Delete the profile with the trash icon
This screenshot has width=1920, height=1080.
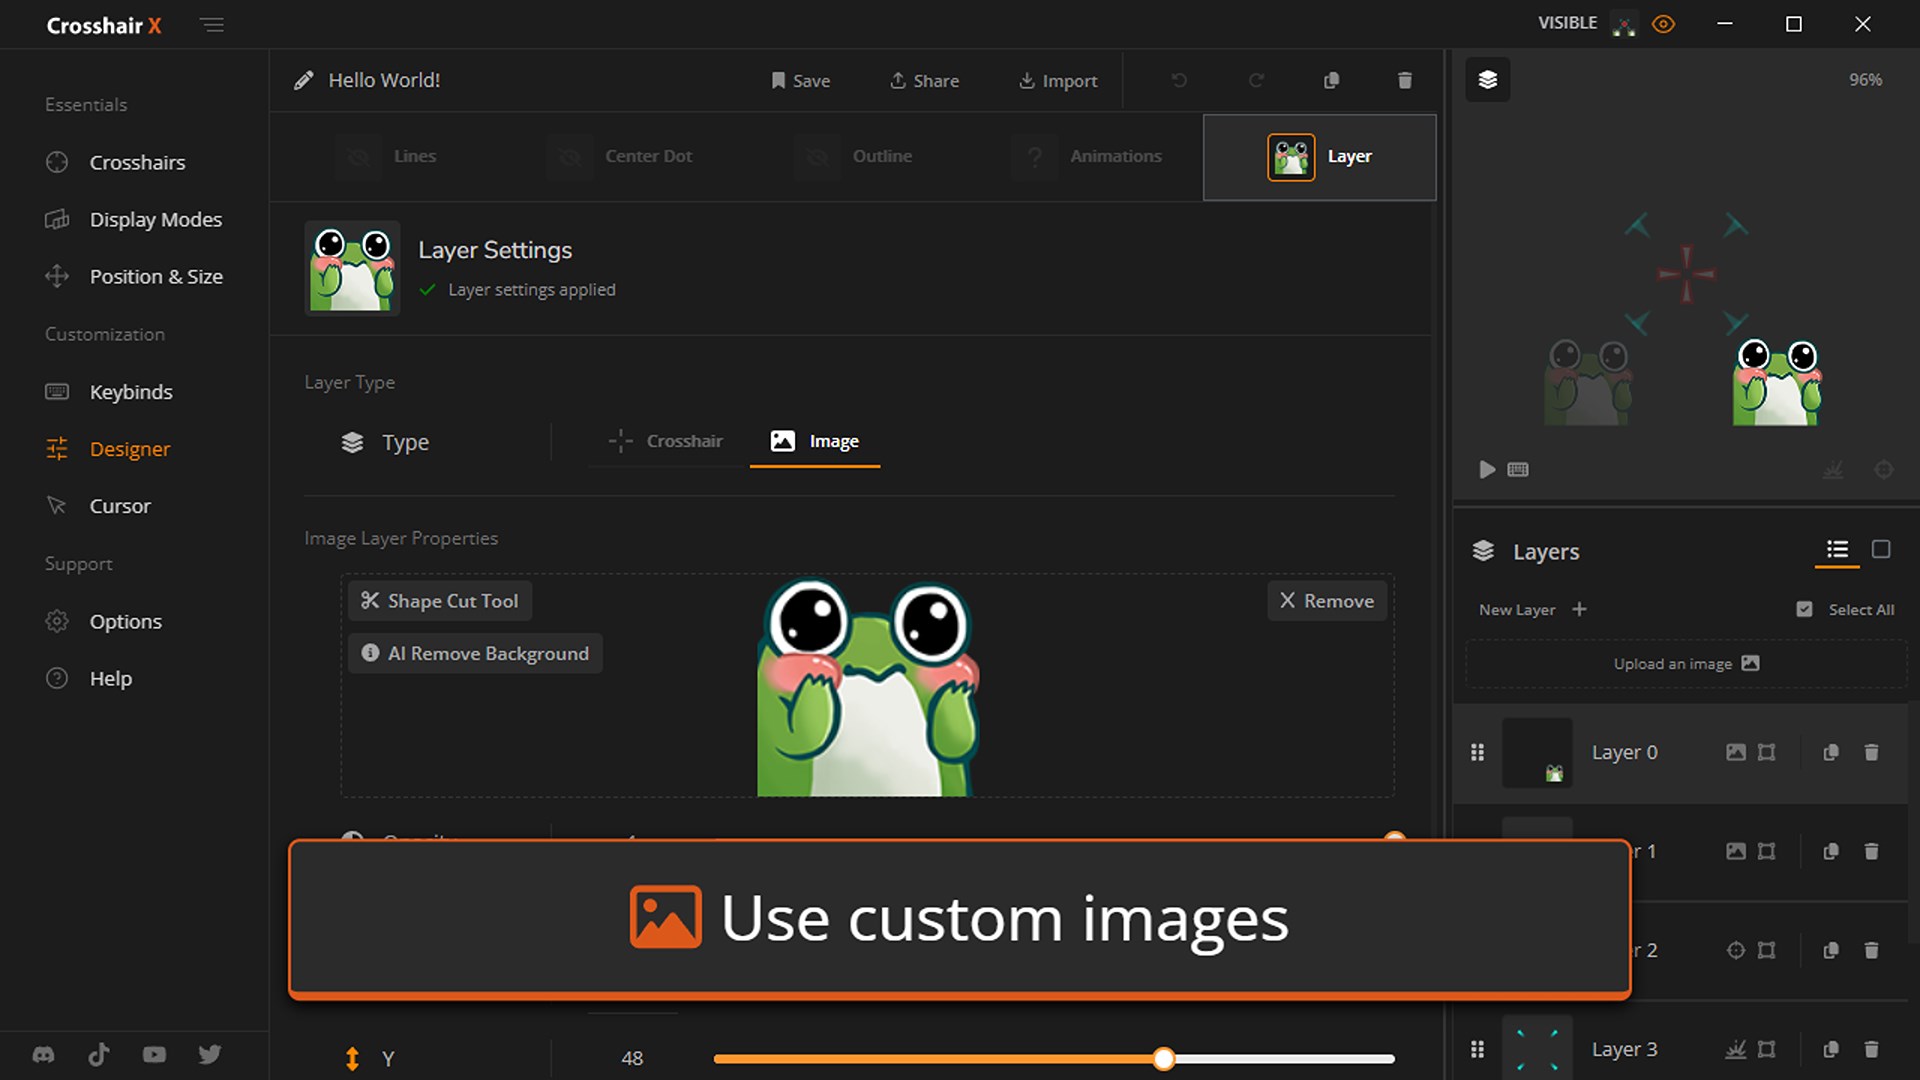pos(1405,80)
